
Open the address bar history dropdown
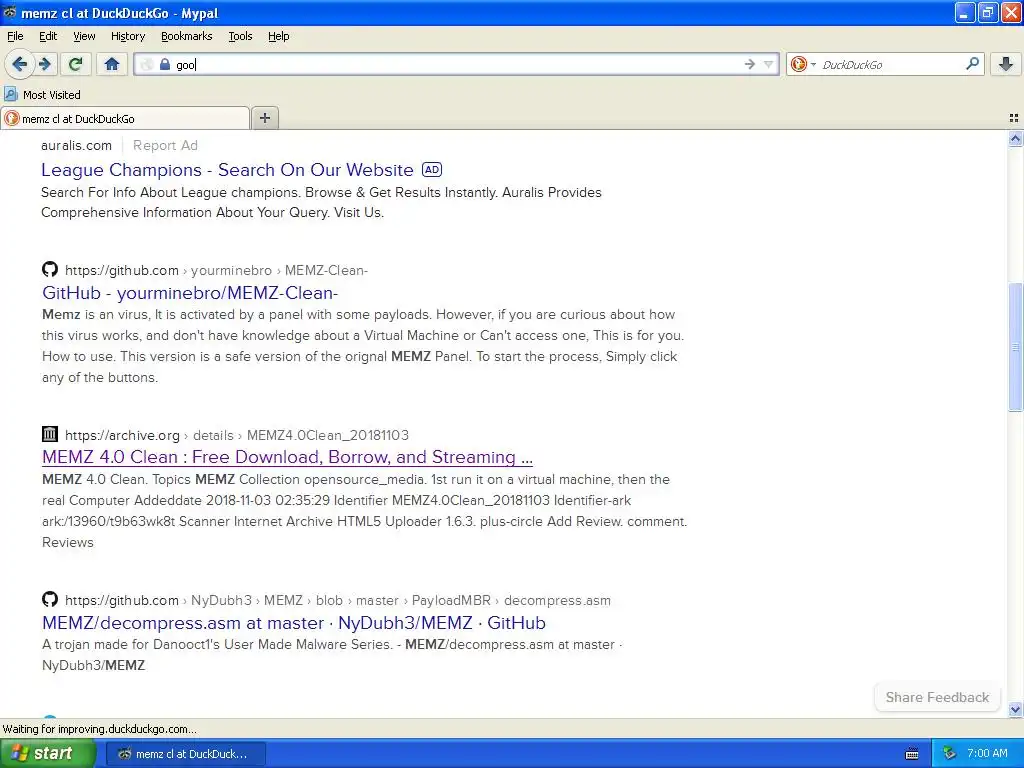click(x=769, y=64)
